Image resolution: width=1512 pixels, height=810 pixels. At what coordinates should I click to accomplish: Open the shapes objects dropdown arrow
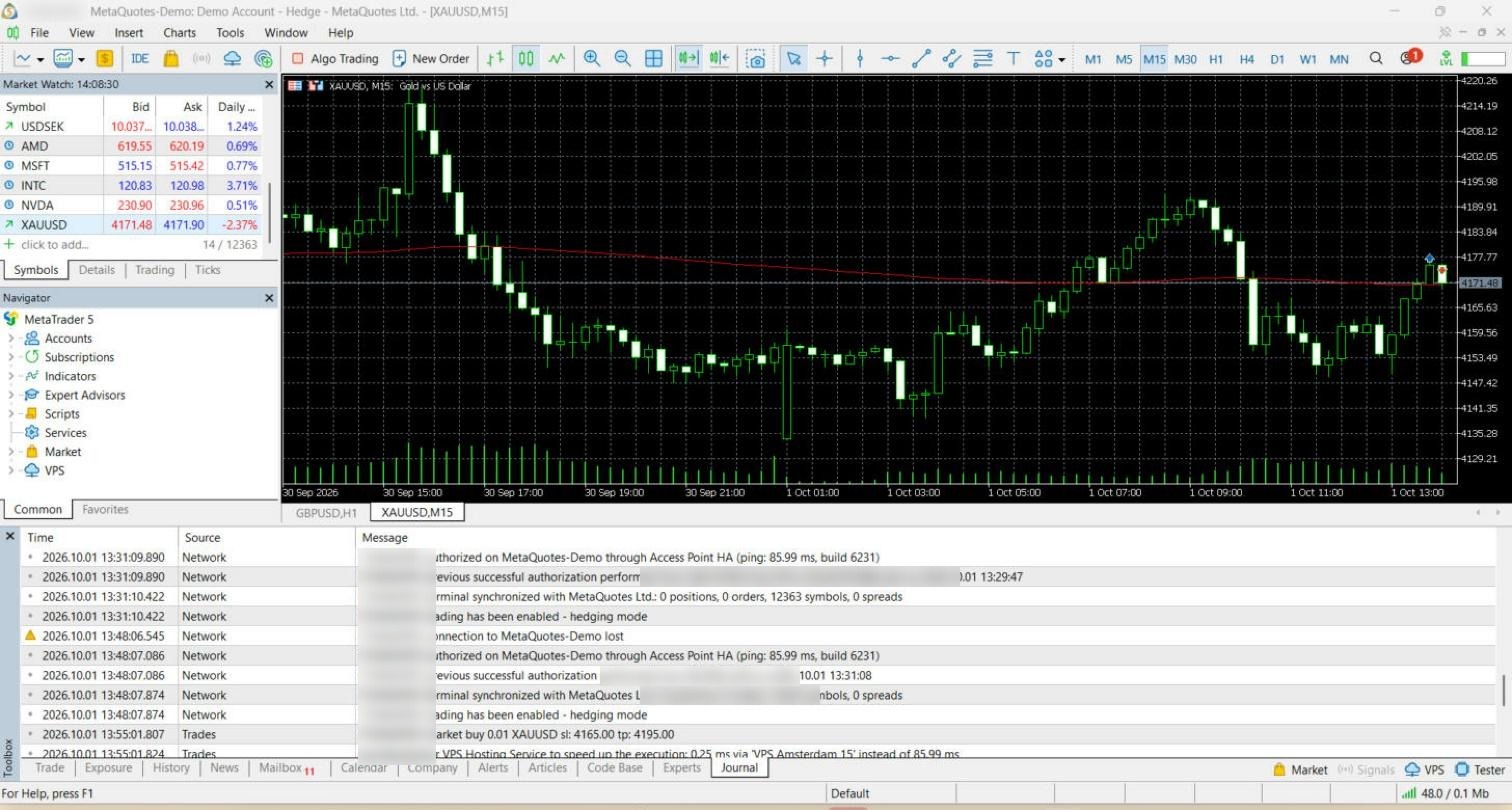[x=1061, y=59]
